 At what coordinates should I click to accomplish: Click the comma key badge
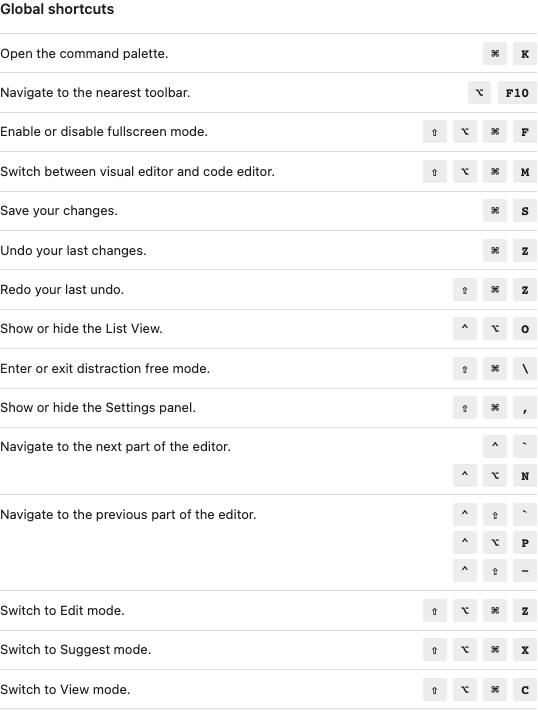point(525,408)
